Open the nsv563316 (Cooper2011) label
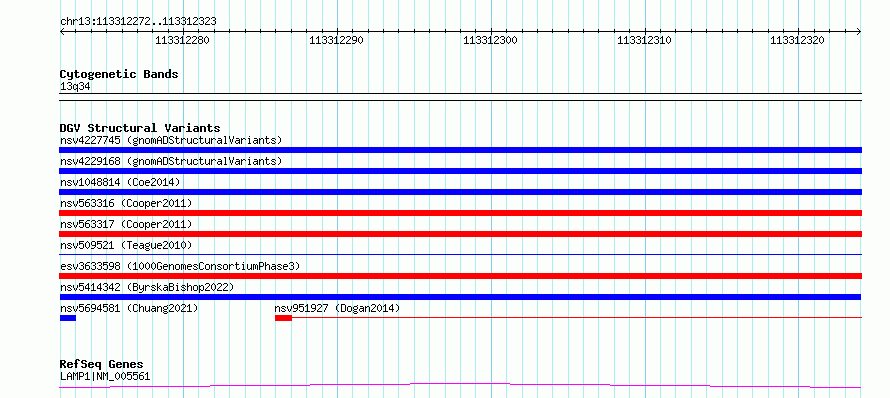 126,203
